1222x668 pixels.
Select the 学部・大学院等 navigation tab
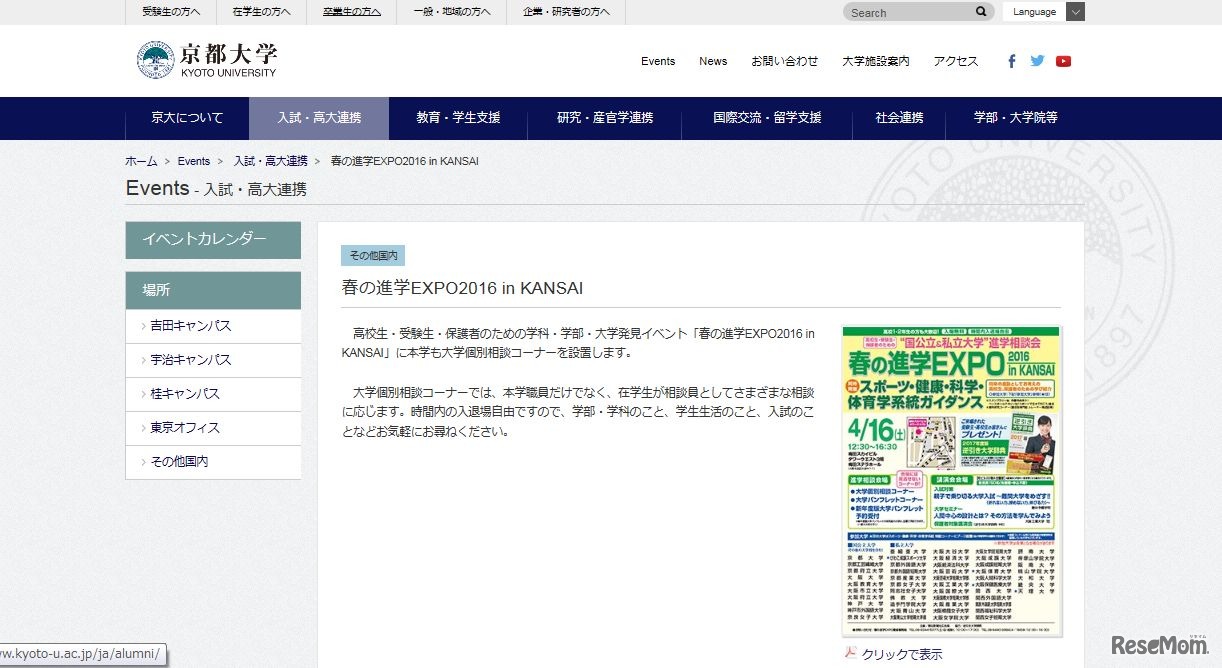point(1015,118)
